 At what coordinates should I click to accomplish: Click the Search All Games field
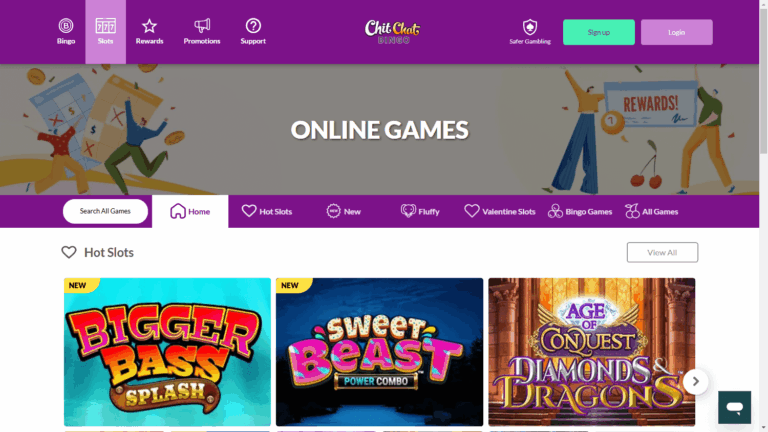[x=105, y=211]
